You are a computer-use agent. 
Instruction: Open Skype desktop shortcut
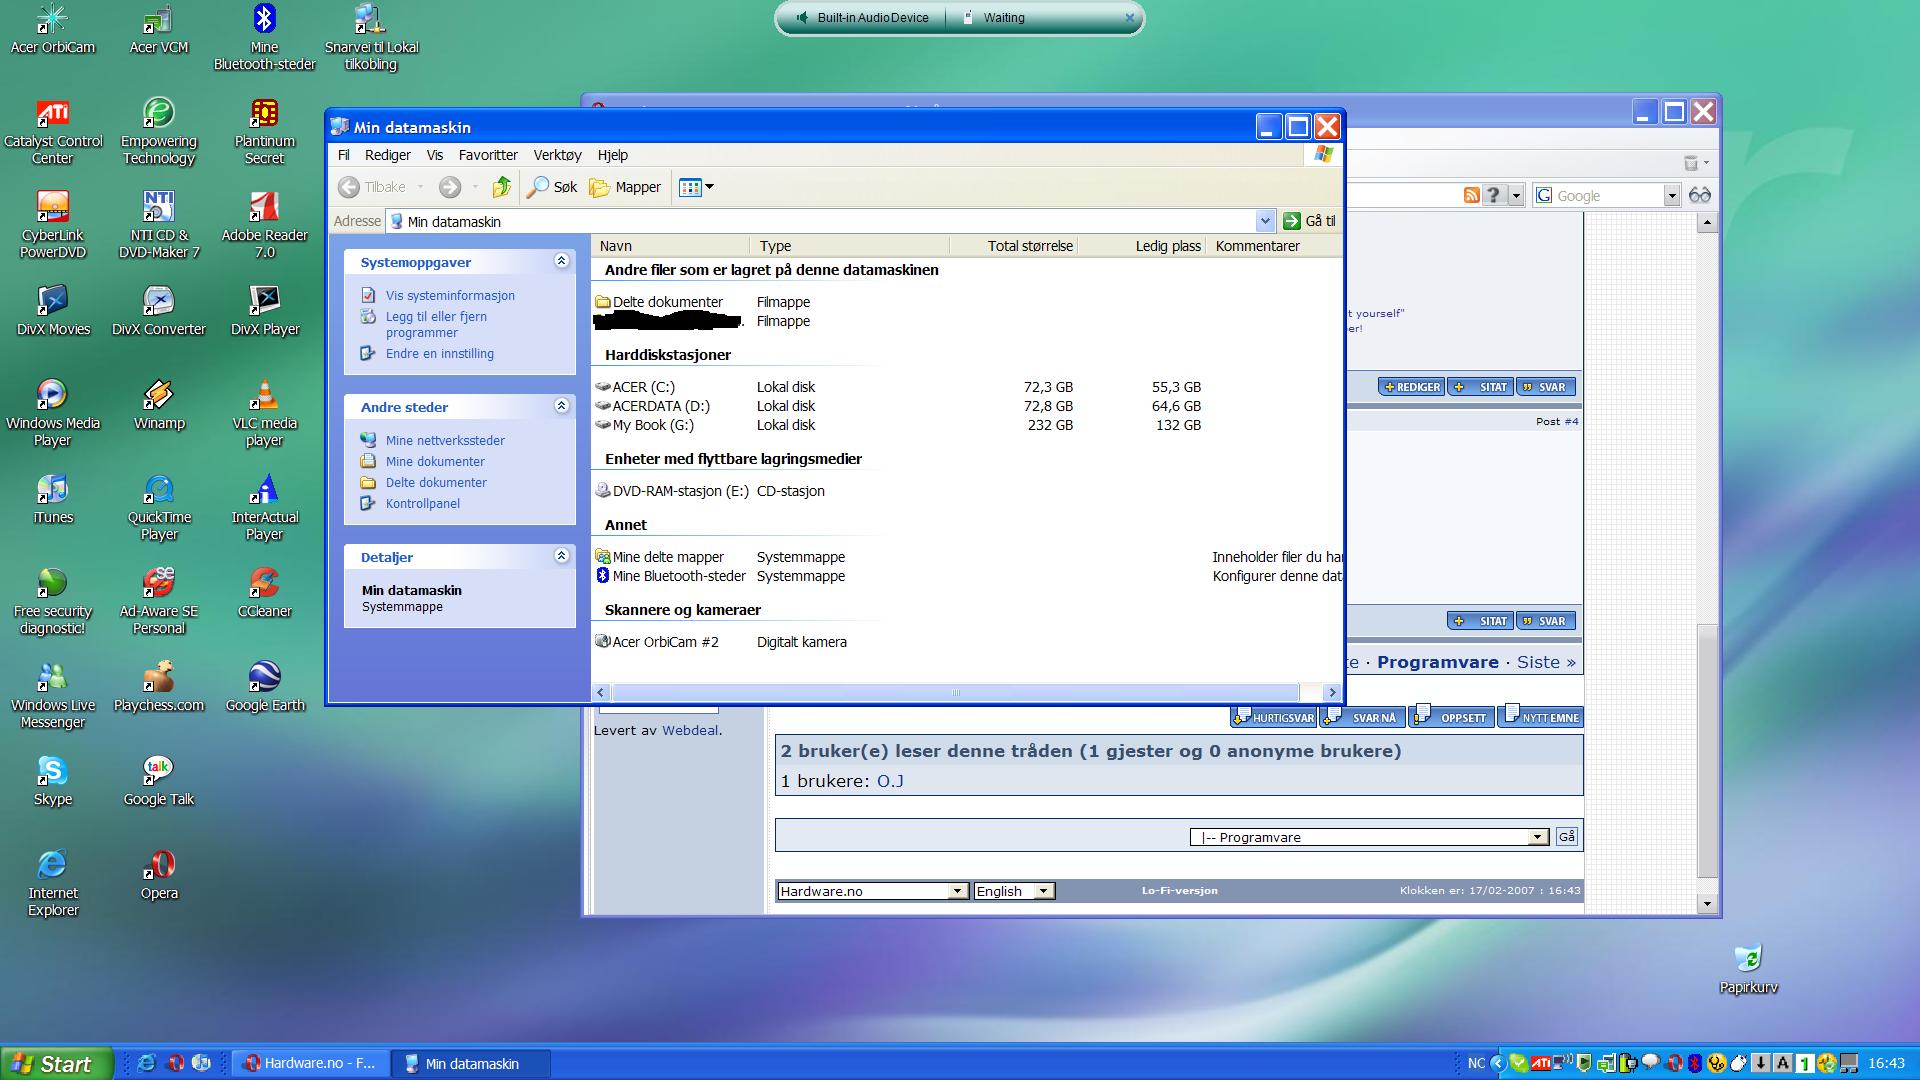pos(52,781)
